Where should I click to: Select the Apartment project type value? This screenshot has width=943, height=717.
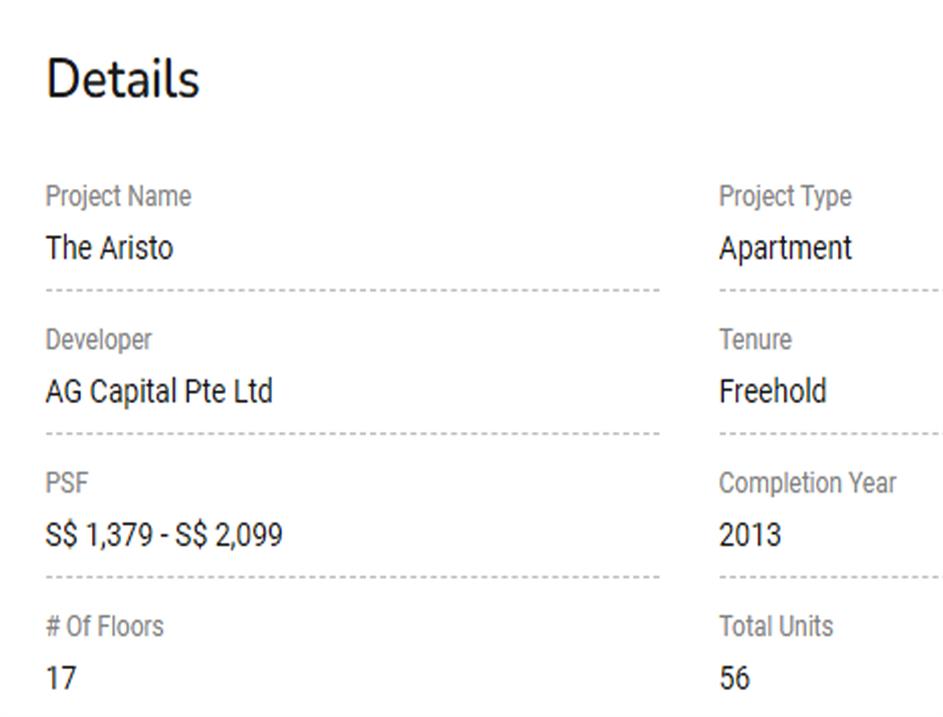click(x=785, y=248)
